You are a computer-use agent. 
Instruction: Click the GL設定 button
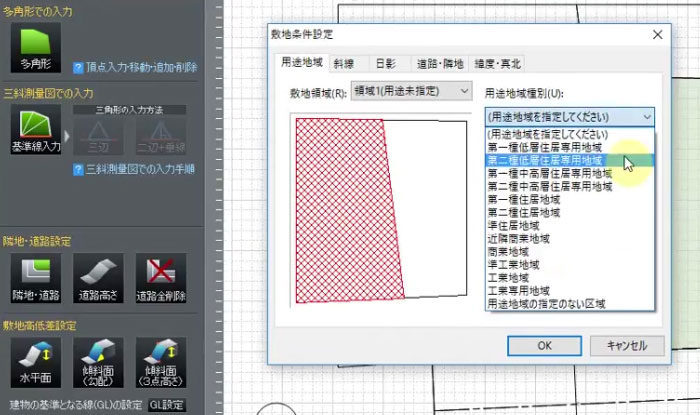point(166,405)
